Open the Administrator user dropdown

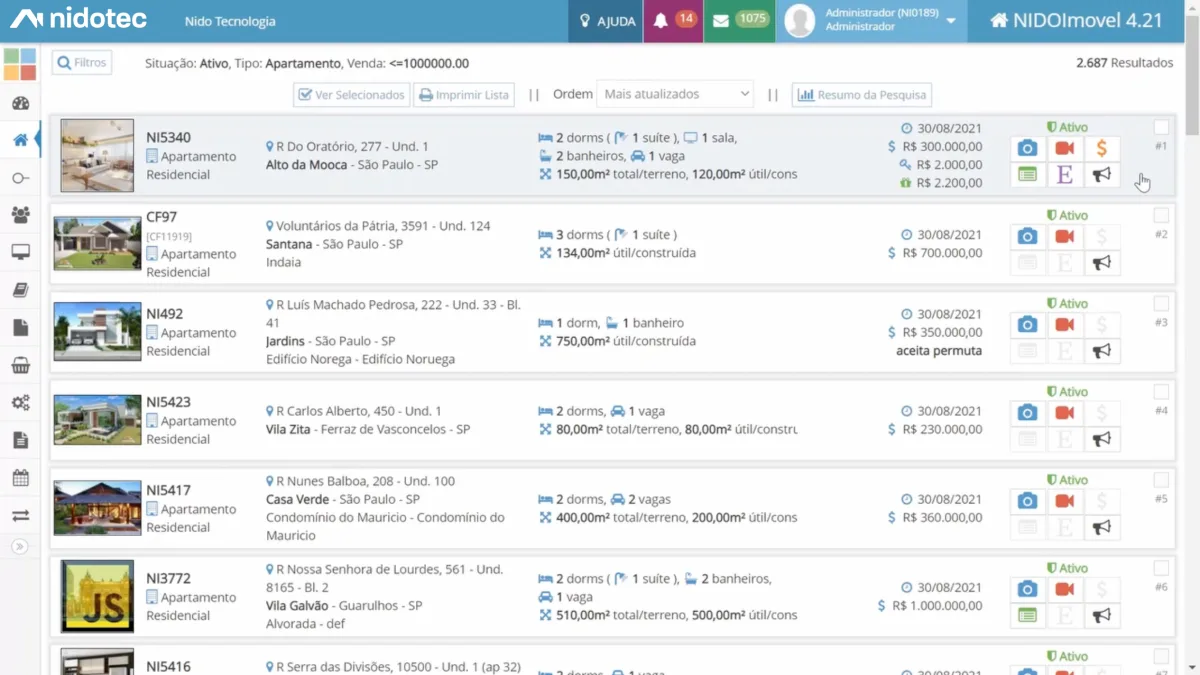point(871,21)
